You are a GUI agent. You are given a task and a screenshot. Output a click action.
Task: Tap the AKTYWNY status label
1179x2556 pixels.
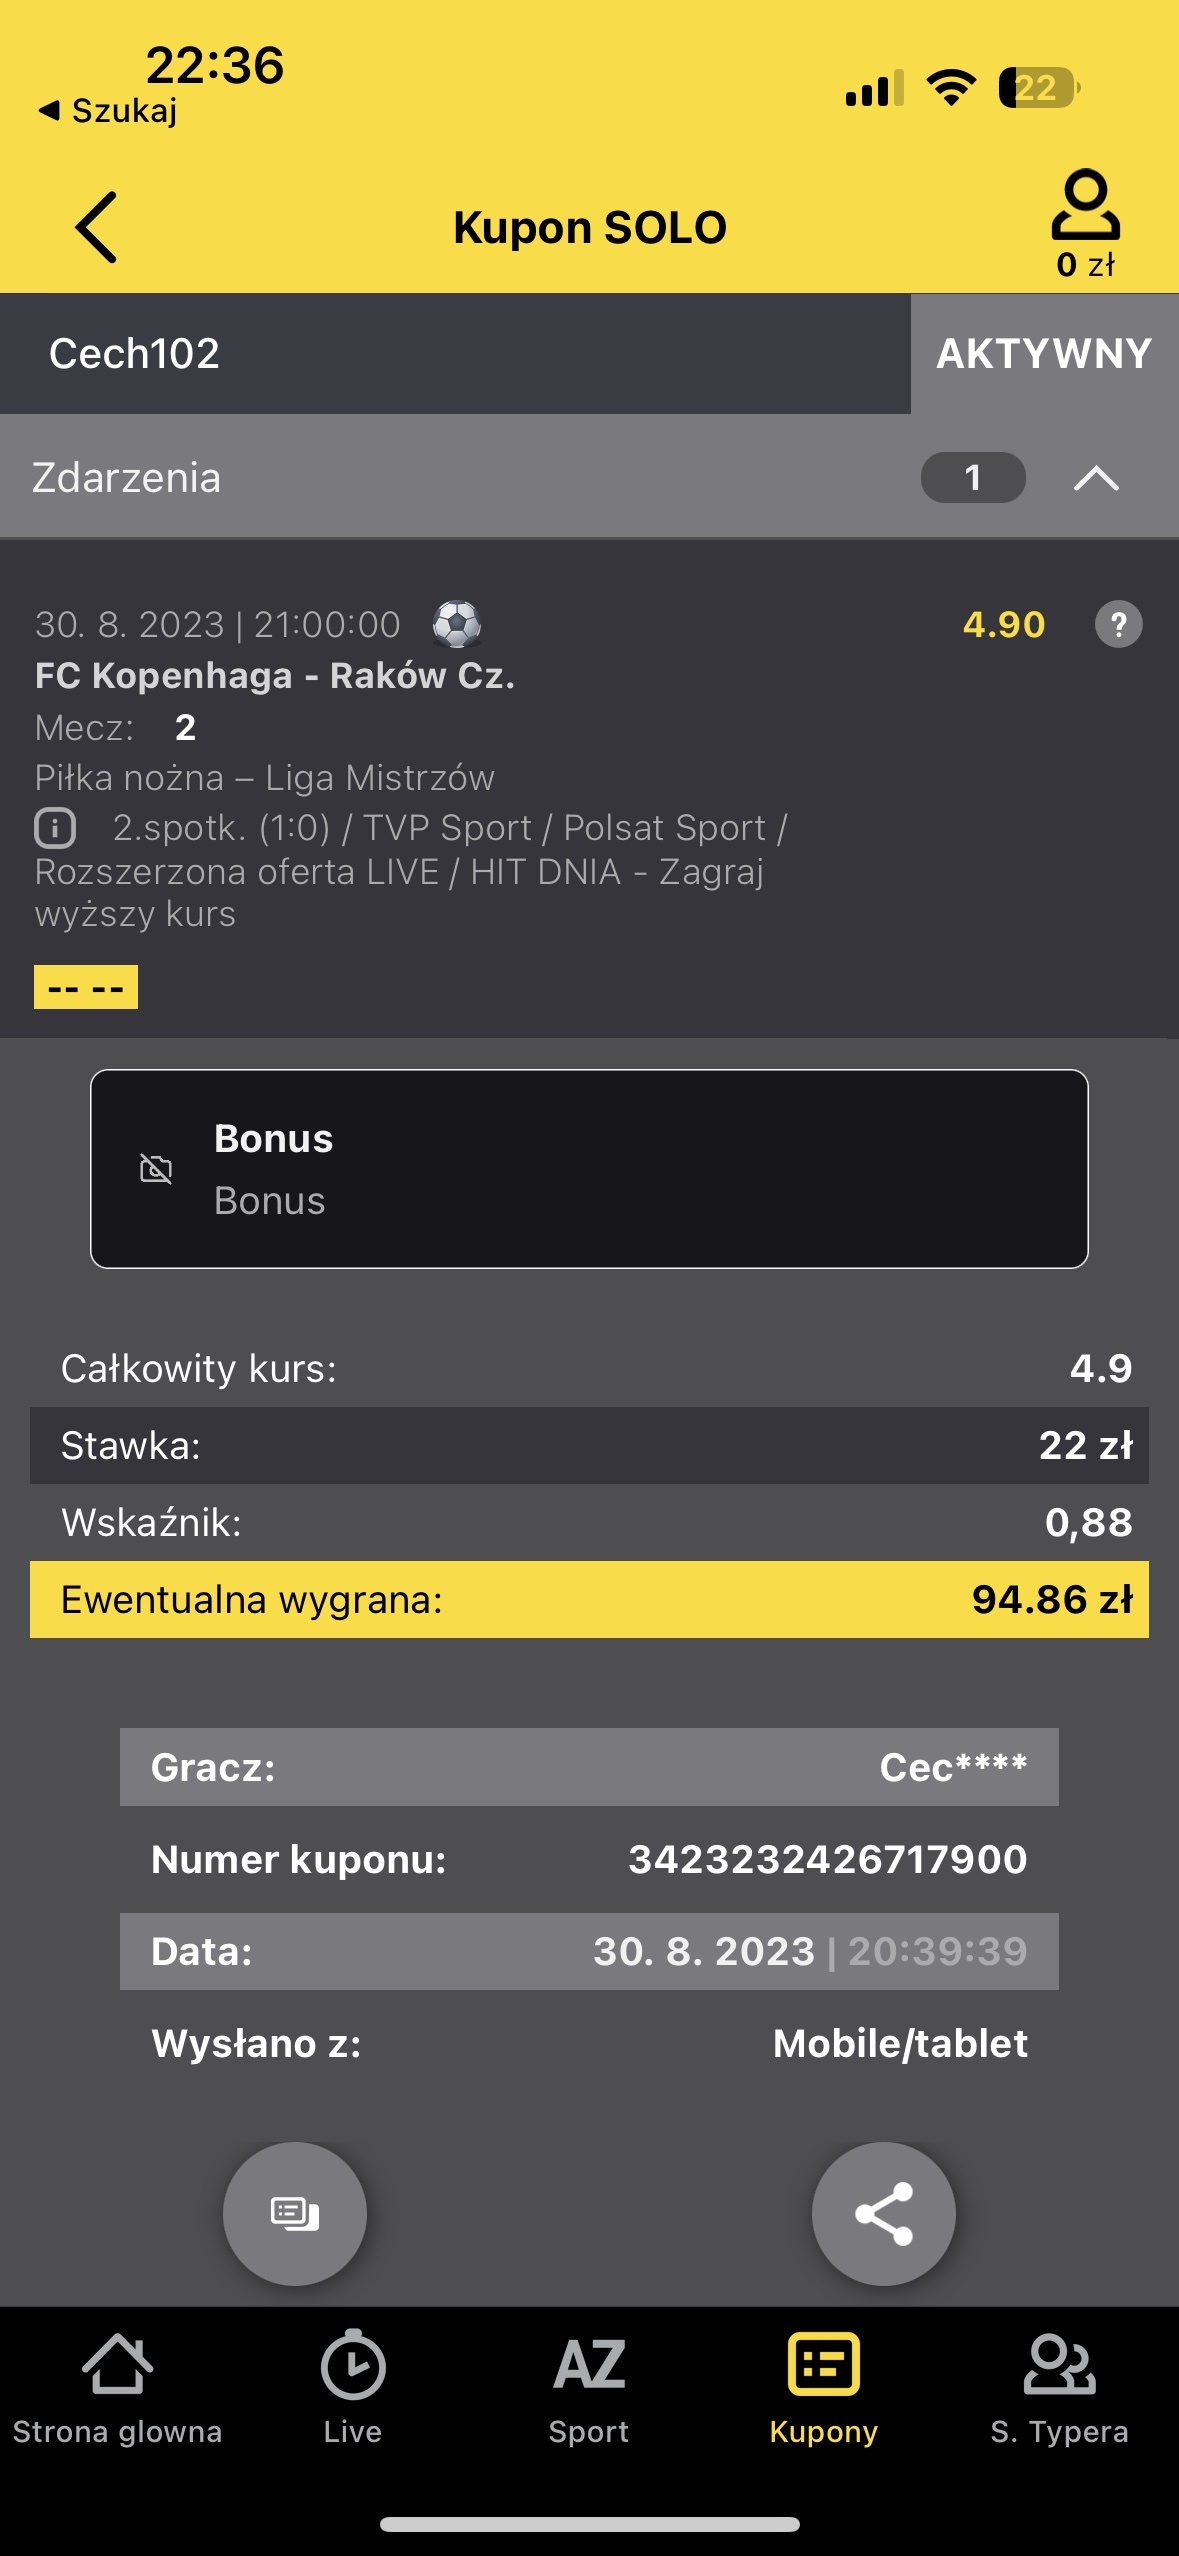(1044, 354)
